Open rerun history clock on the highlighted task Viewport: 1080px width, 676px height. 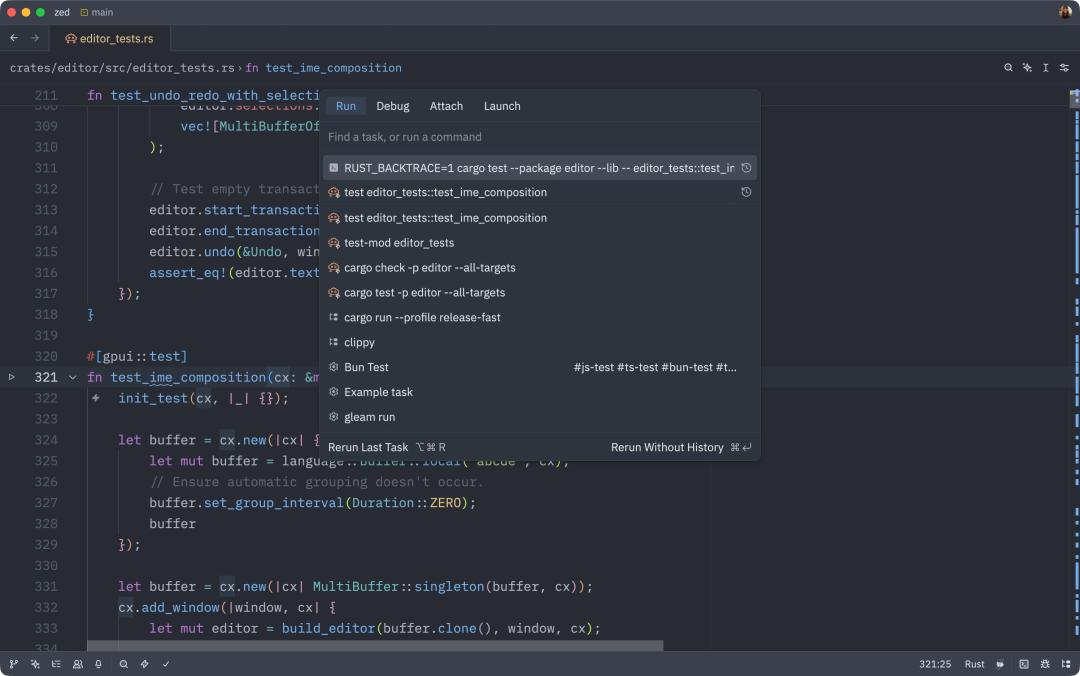[746, 167]
